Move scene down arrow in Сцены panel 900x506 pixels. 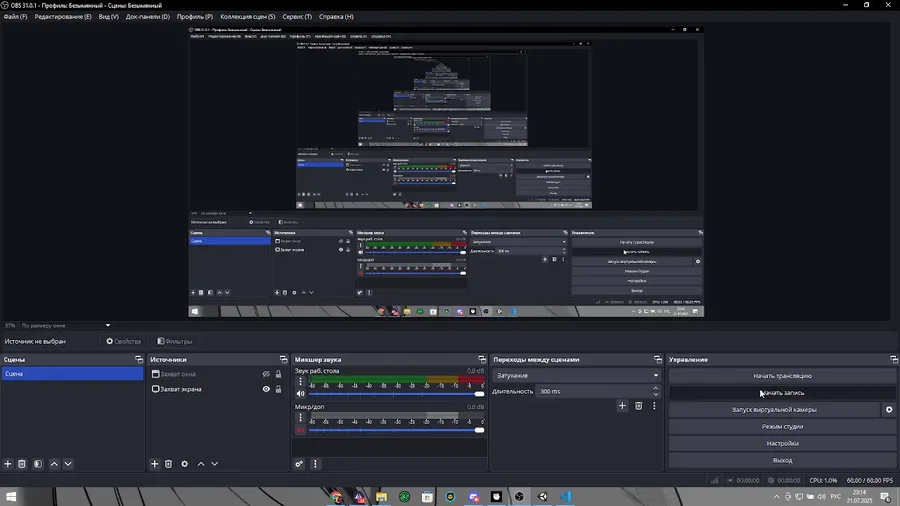[68, 464]
